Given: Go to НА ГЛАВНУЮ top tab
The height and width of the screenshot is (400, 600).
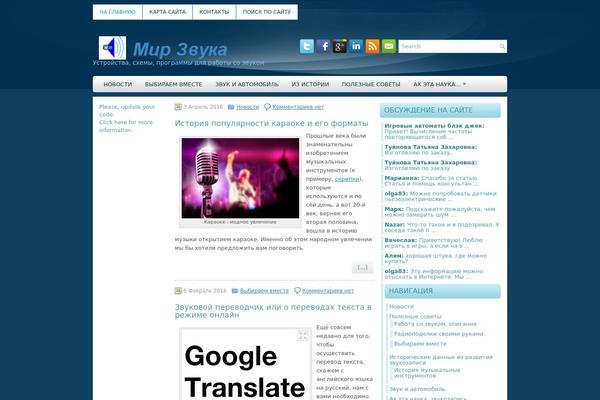Looking at the screenshot, I should coord(117,12).
